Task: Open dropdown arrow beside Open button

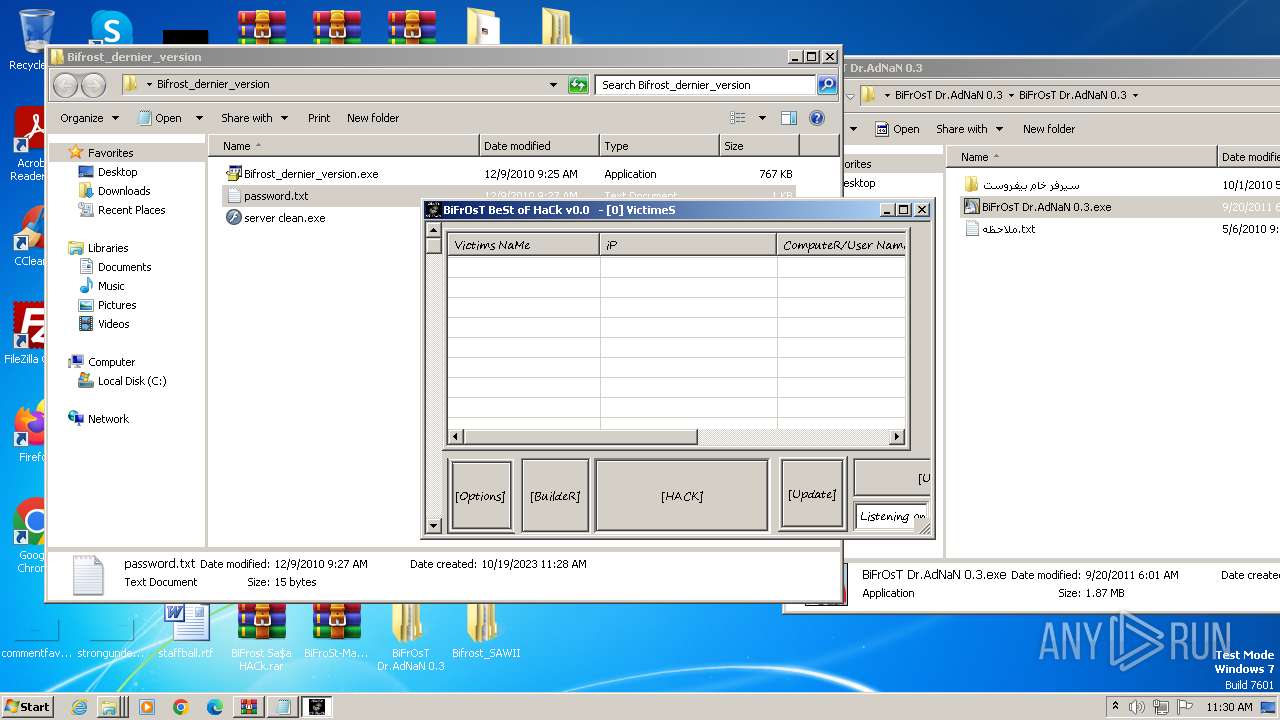Action: pos(199,118)
